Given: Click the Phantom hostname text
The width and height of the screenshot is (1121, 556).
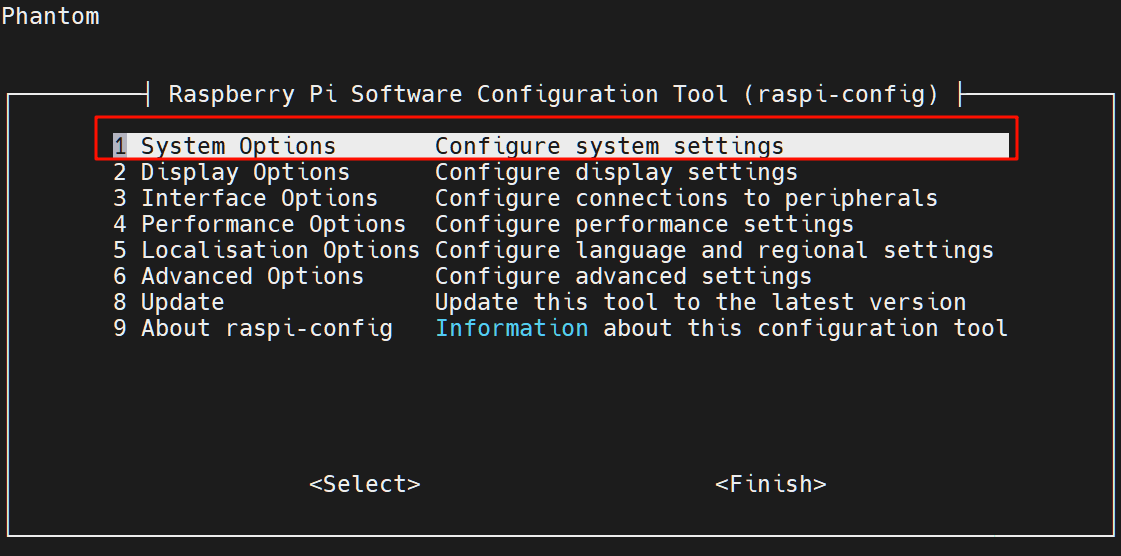Looking at the screenshot, I should point(50,16).
